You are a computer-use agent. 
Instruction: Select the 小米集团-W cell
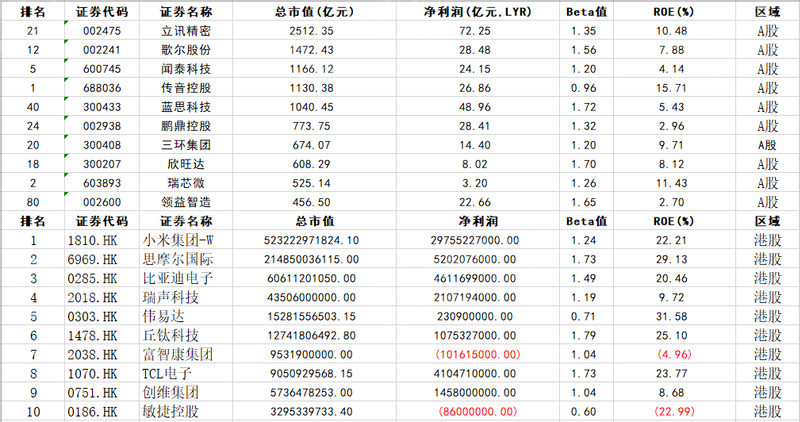186,240
